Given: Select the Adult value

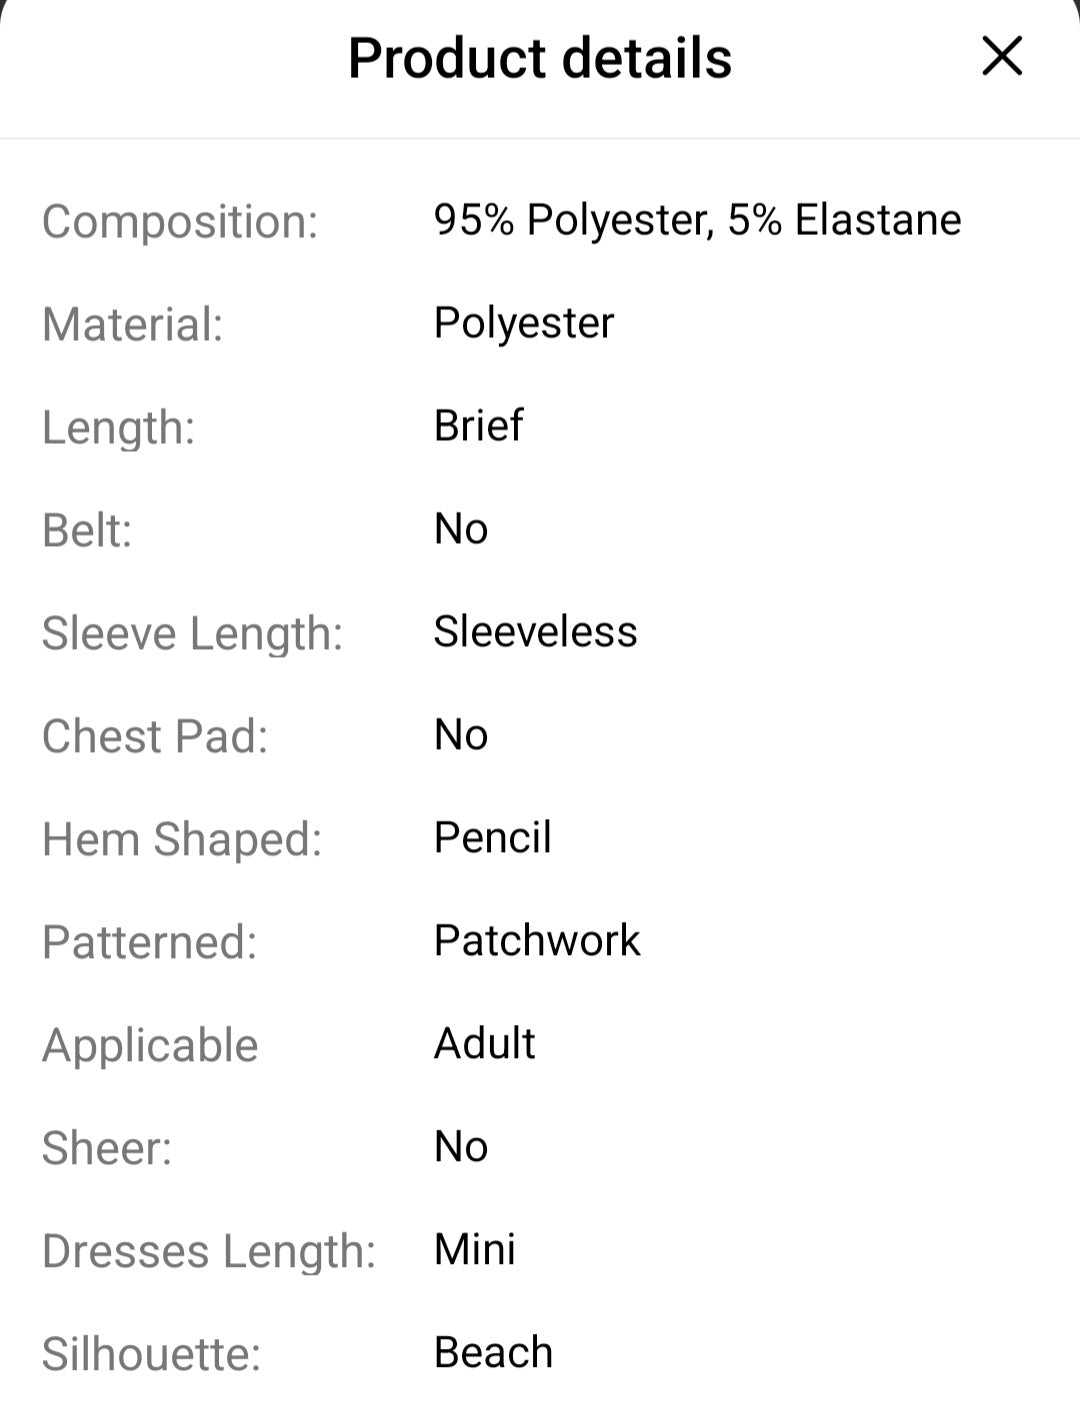Looking at the screenshot, I should [484, 1044].
